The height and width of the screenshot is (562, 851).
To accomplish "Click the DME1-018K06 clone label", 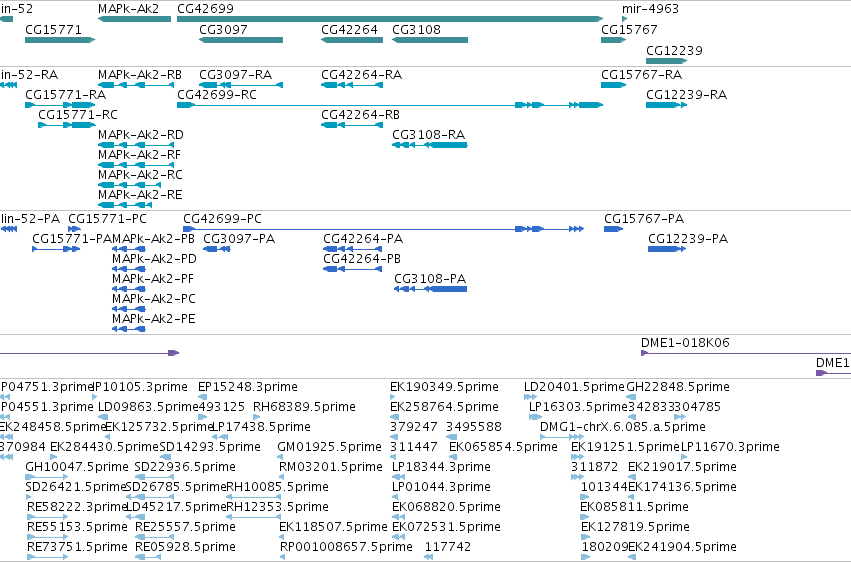I will click(685, 343).
